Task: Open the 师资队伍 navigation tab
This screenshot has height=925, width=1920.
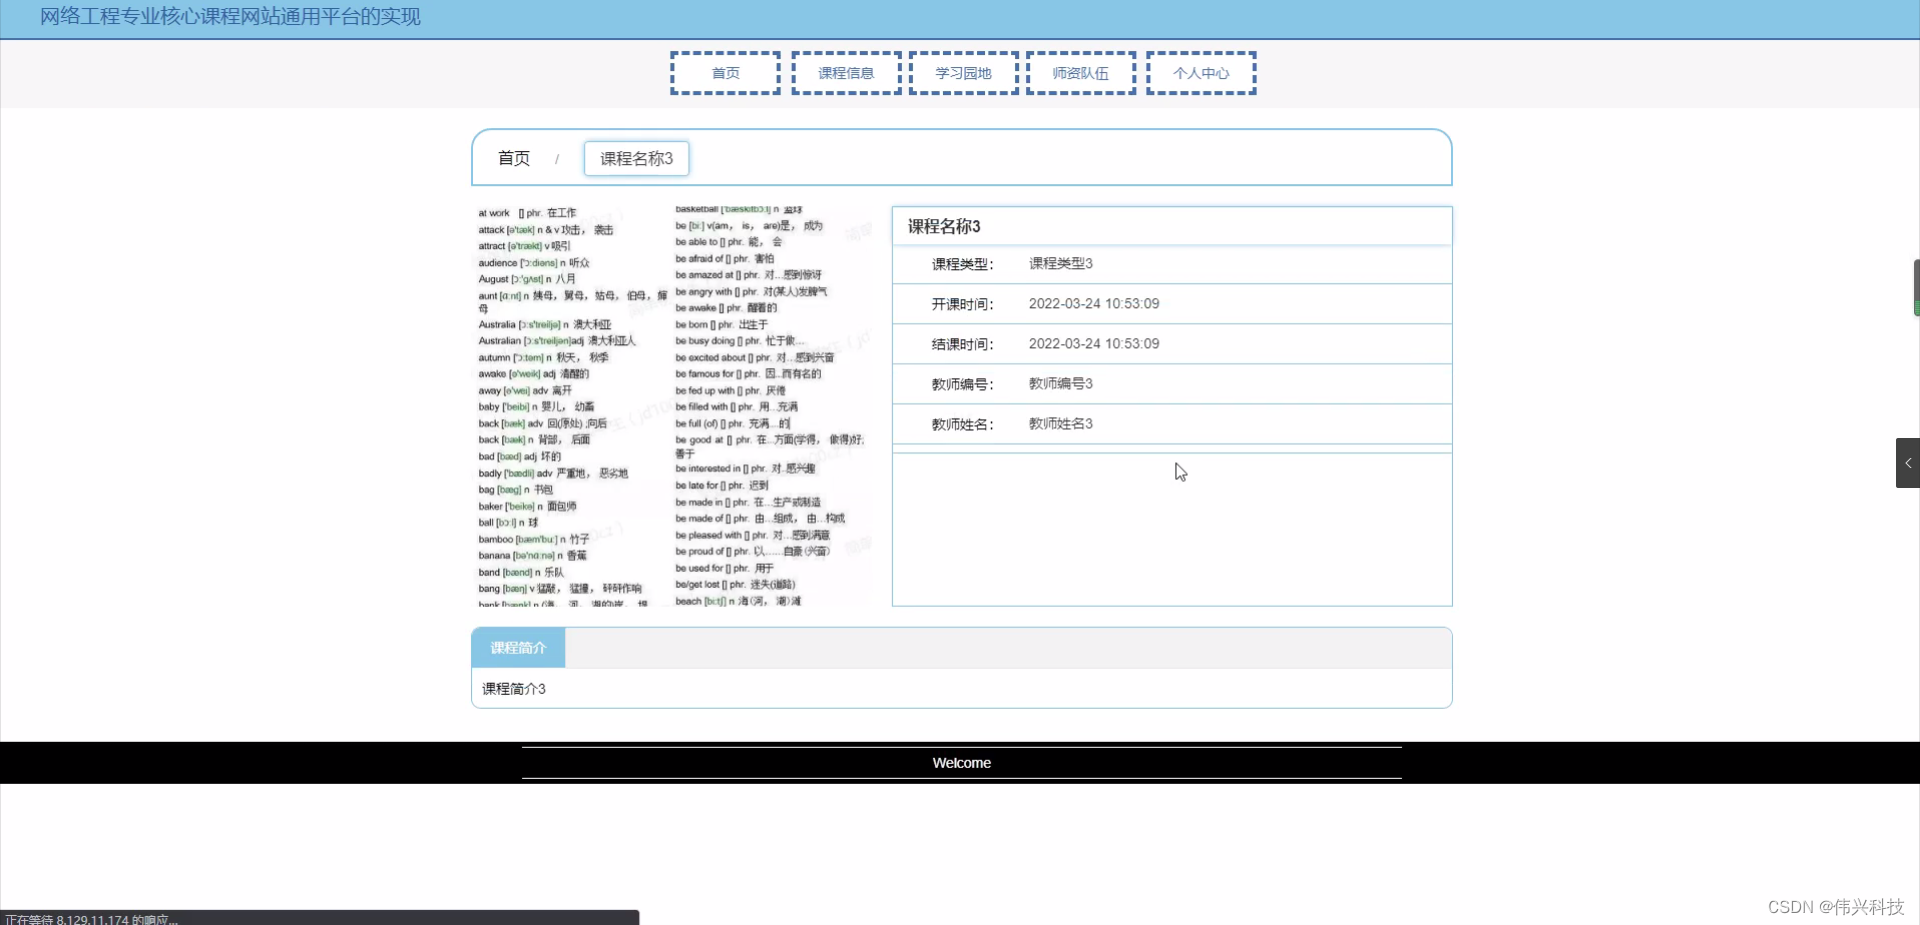Action: [1080, 72]
